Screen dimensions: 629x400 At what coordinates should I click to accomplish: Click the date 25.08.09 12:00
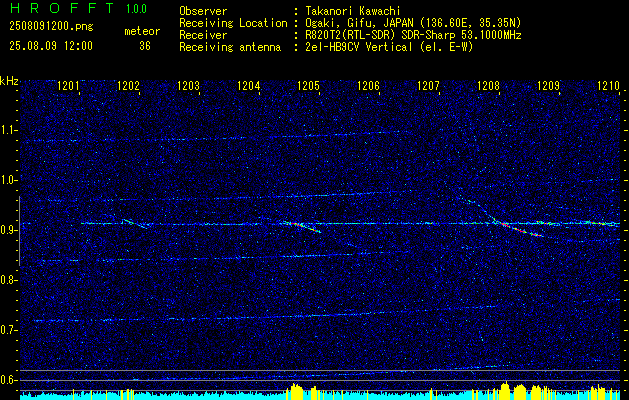click(x=51, y=45)
